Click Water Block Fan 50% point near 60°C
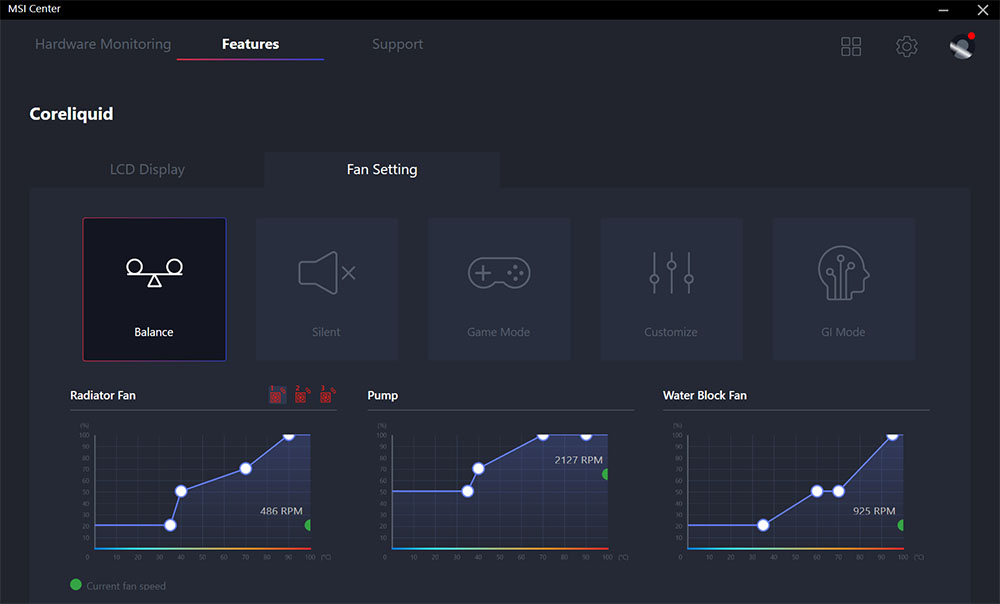Screen dimensions: 1000x604 (x=817, y=491)
